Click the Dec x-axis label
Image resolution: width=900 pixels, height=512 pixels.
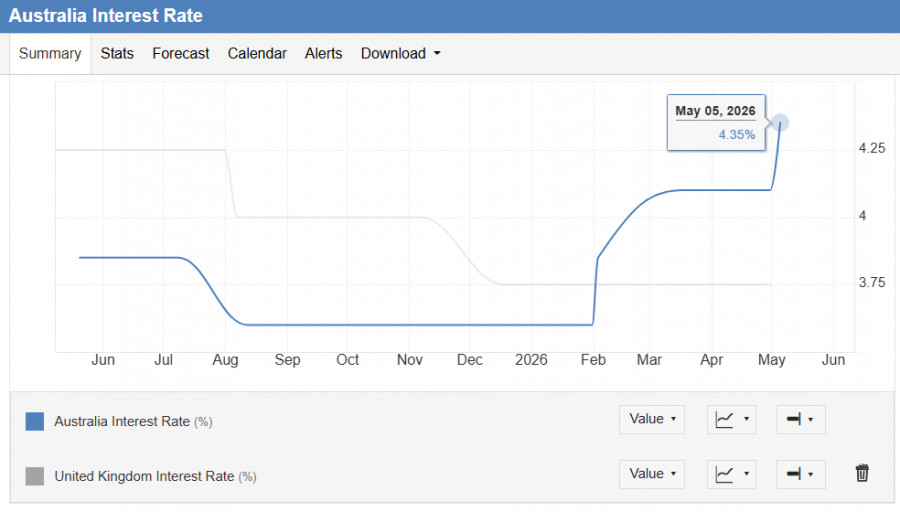coord(470,360)
